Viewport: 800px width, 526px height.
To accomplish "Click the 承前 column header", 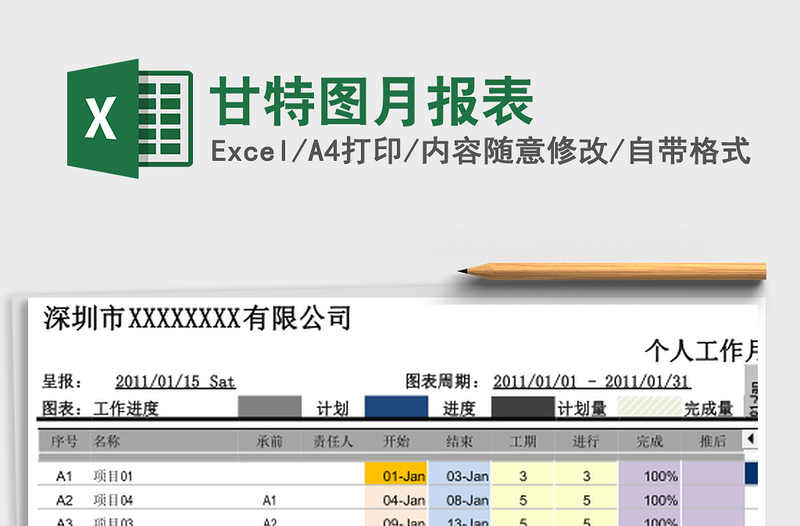I will [269, 441].
